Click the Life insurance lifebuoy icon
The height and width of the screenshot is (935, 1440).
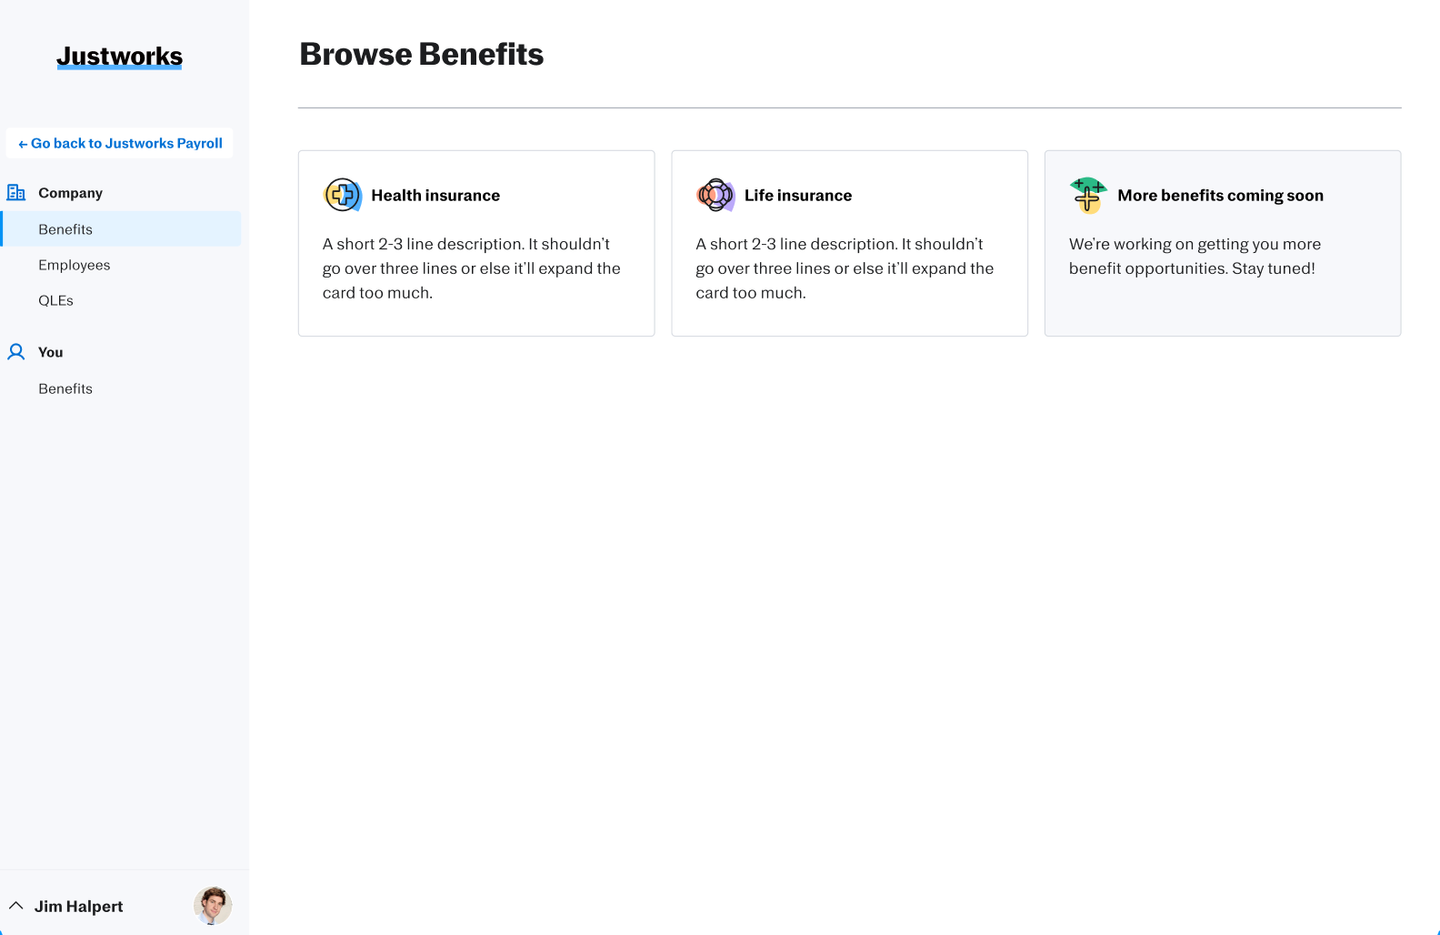(x=715, y=195)
